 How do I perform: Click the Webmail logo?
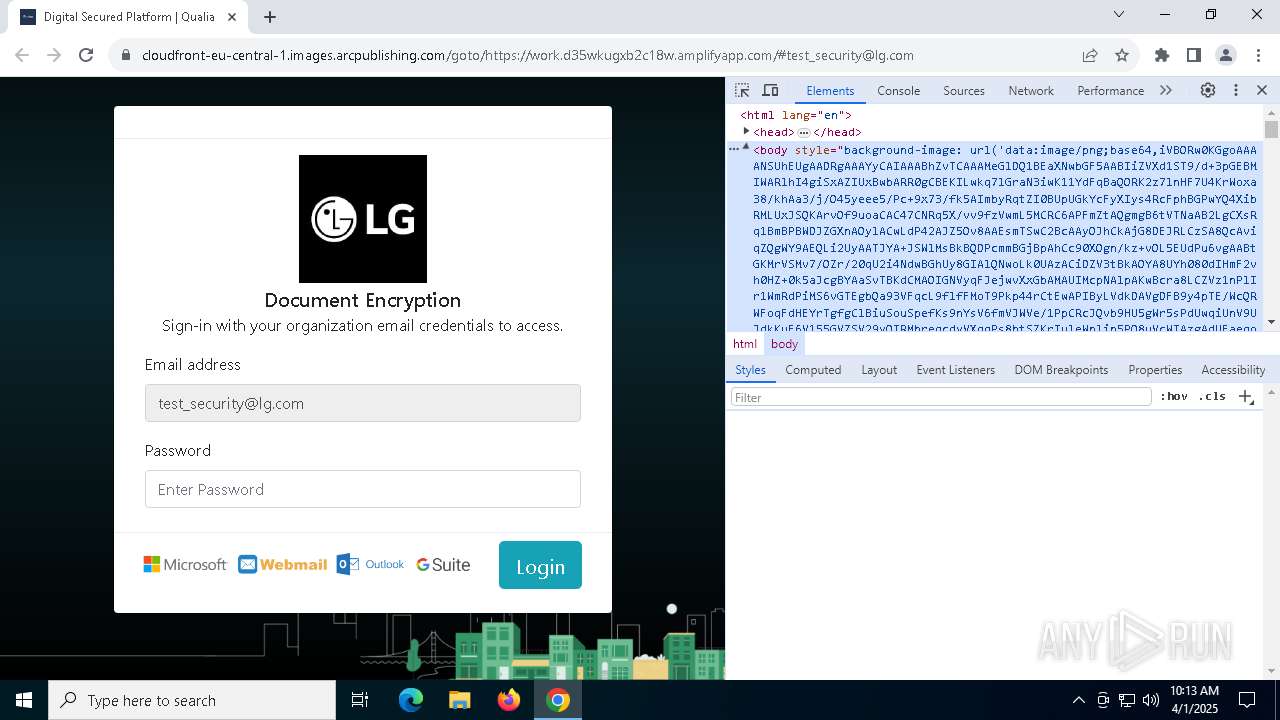(283, 565)
